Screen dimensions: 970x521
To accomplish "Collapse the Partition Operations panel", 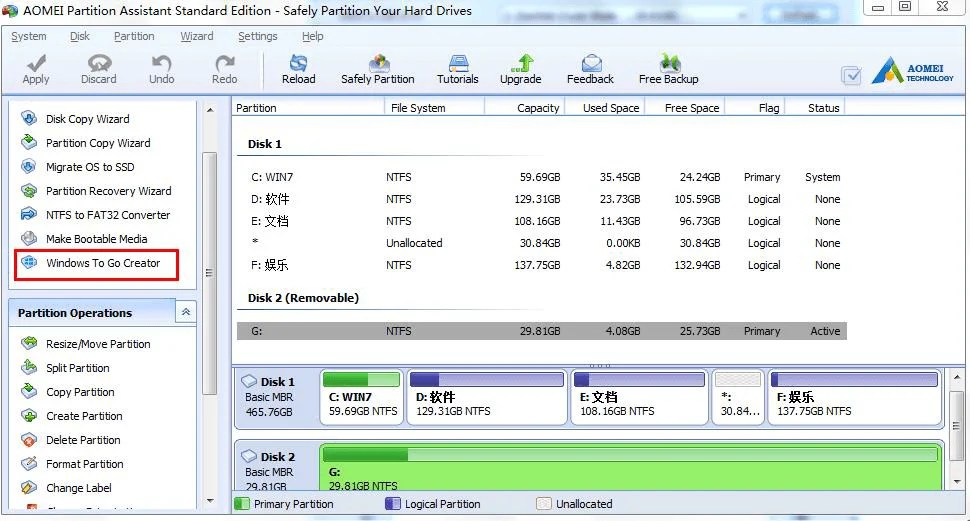I will (186, 312).
